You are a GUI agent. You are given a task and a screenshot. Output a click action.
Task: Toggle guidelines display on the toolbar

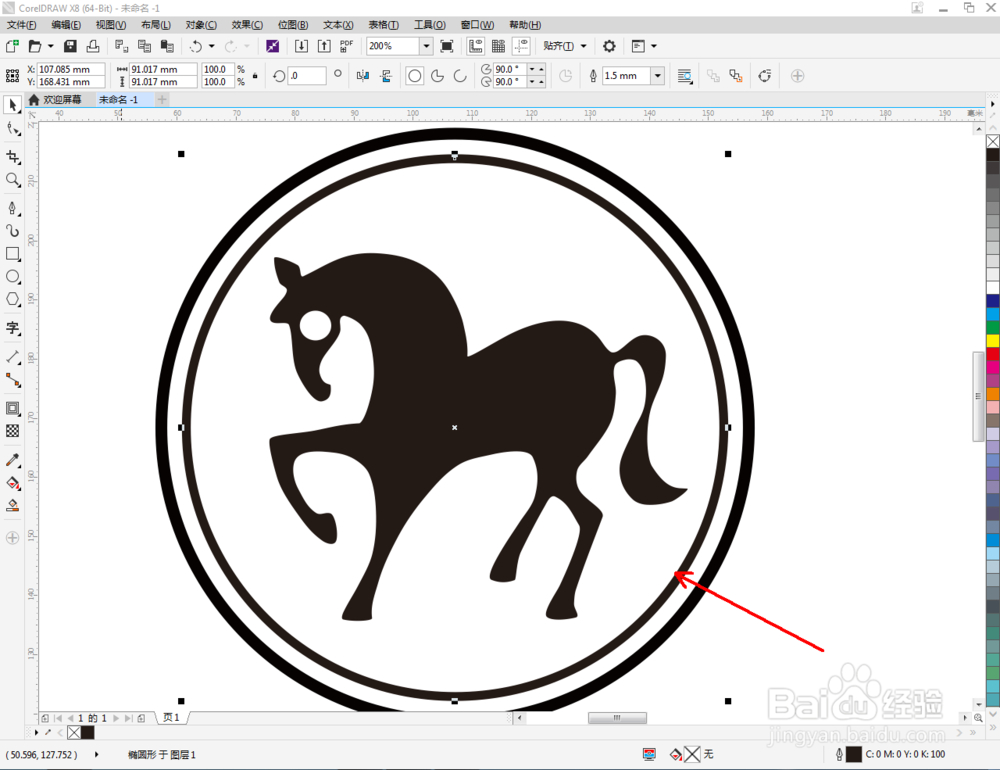[521, 46]
